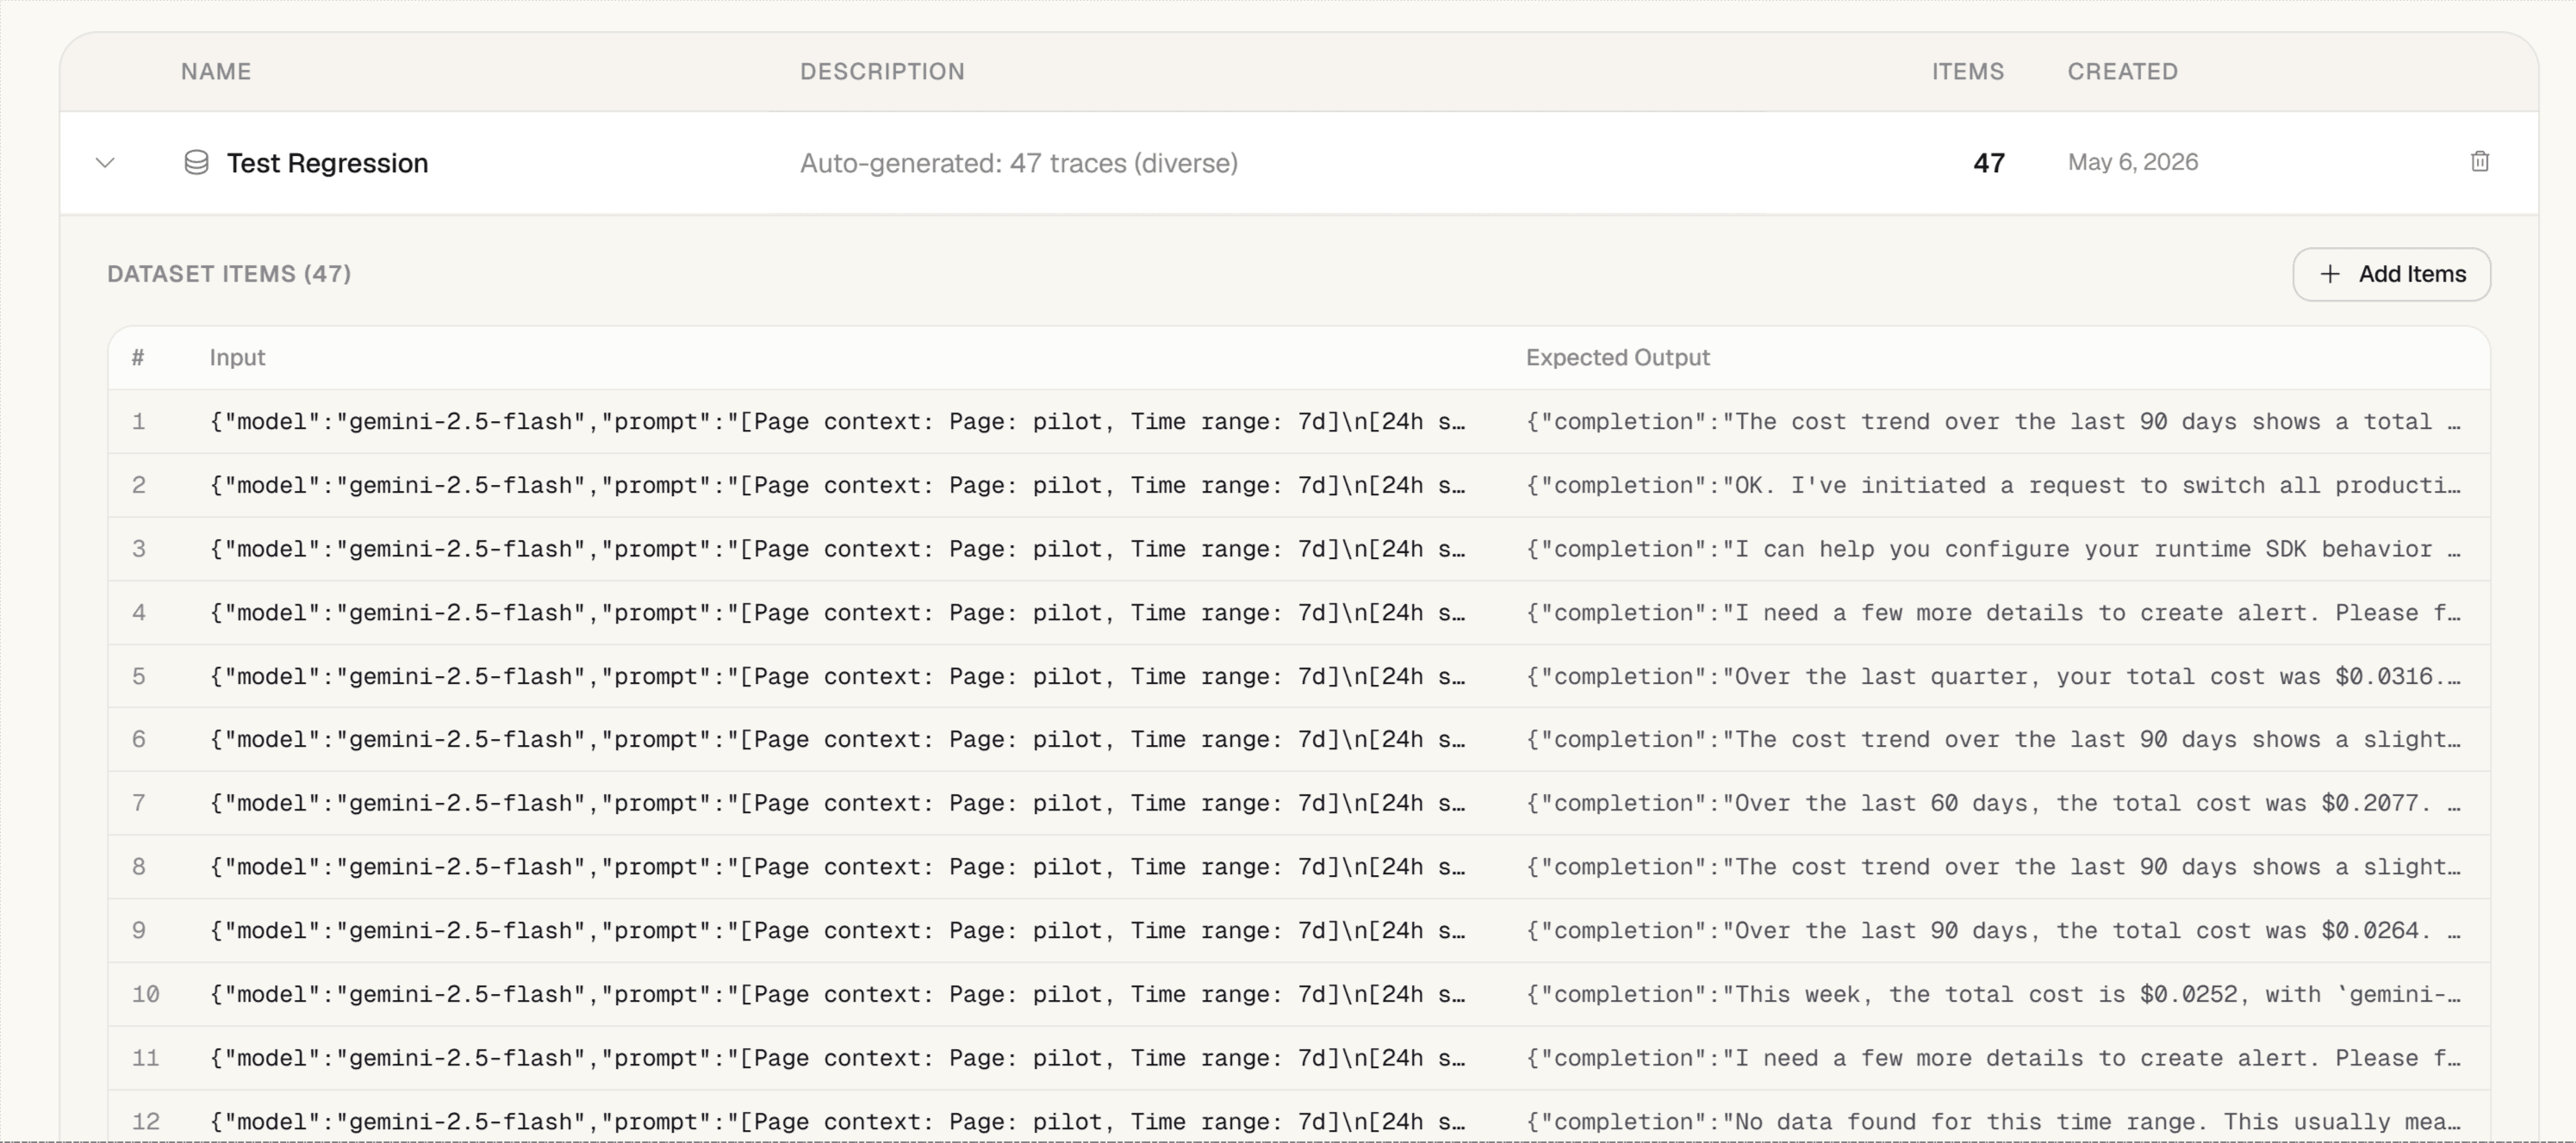Click the Expected Output column header
The image size is (2576, 1143).
pos(1617,357)
